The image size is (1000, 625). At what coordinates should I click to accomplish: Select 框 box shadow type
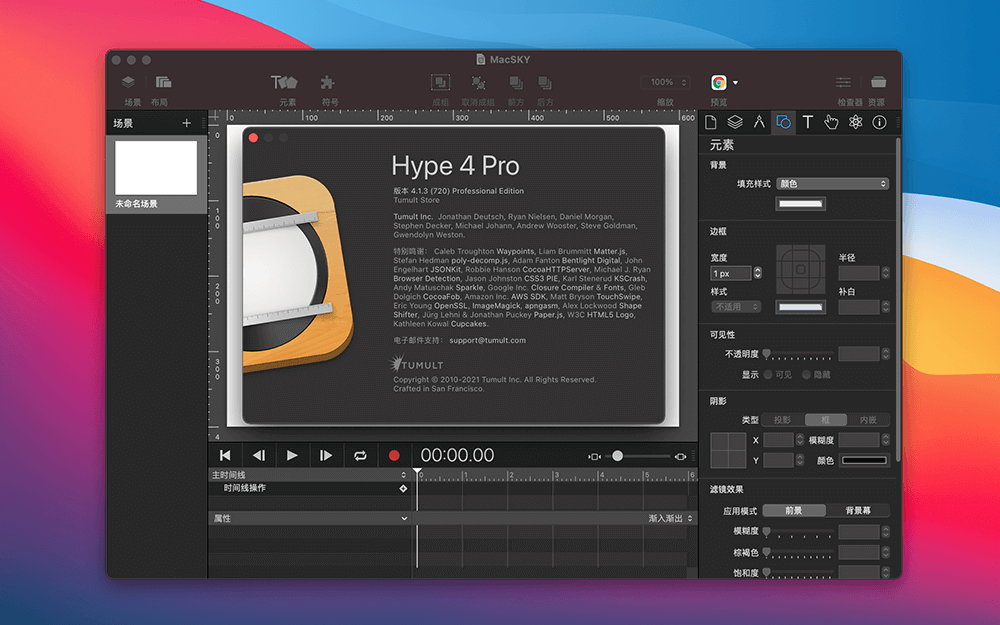point(825,420)
